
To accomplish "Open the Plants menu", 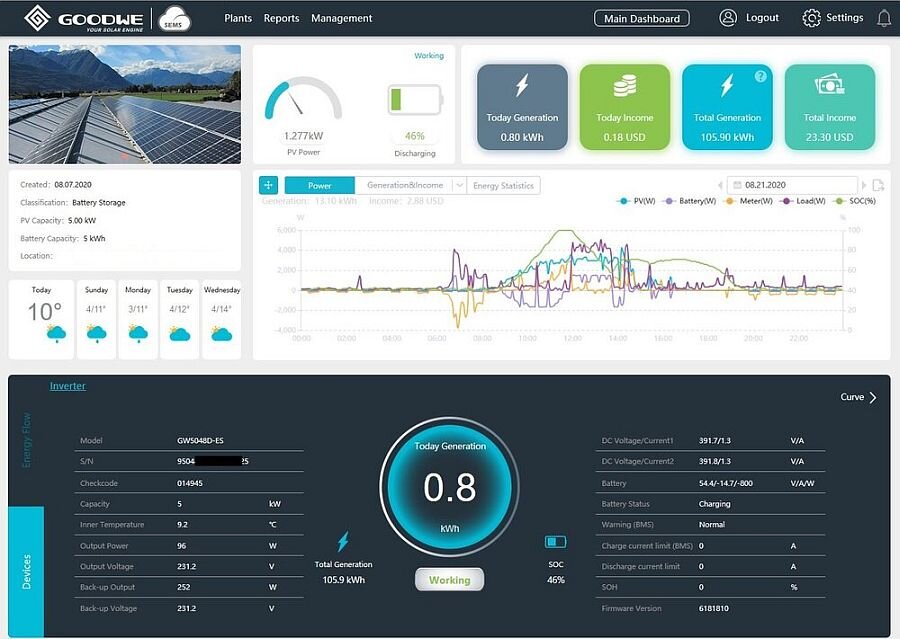I will tap(238, 18).
